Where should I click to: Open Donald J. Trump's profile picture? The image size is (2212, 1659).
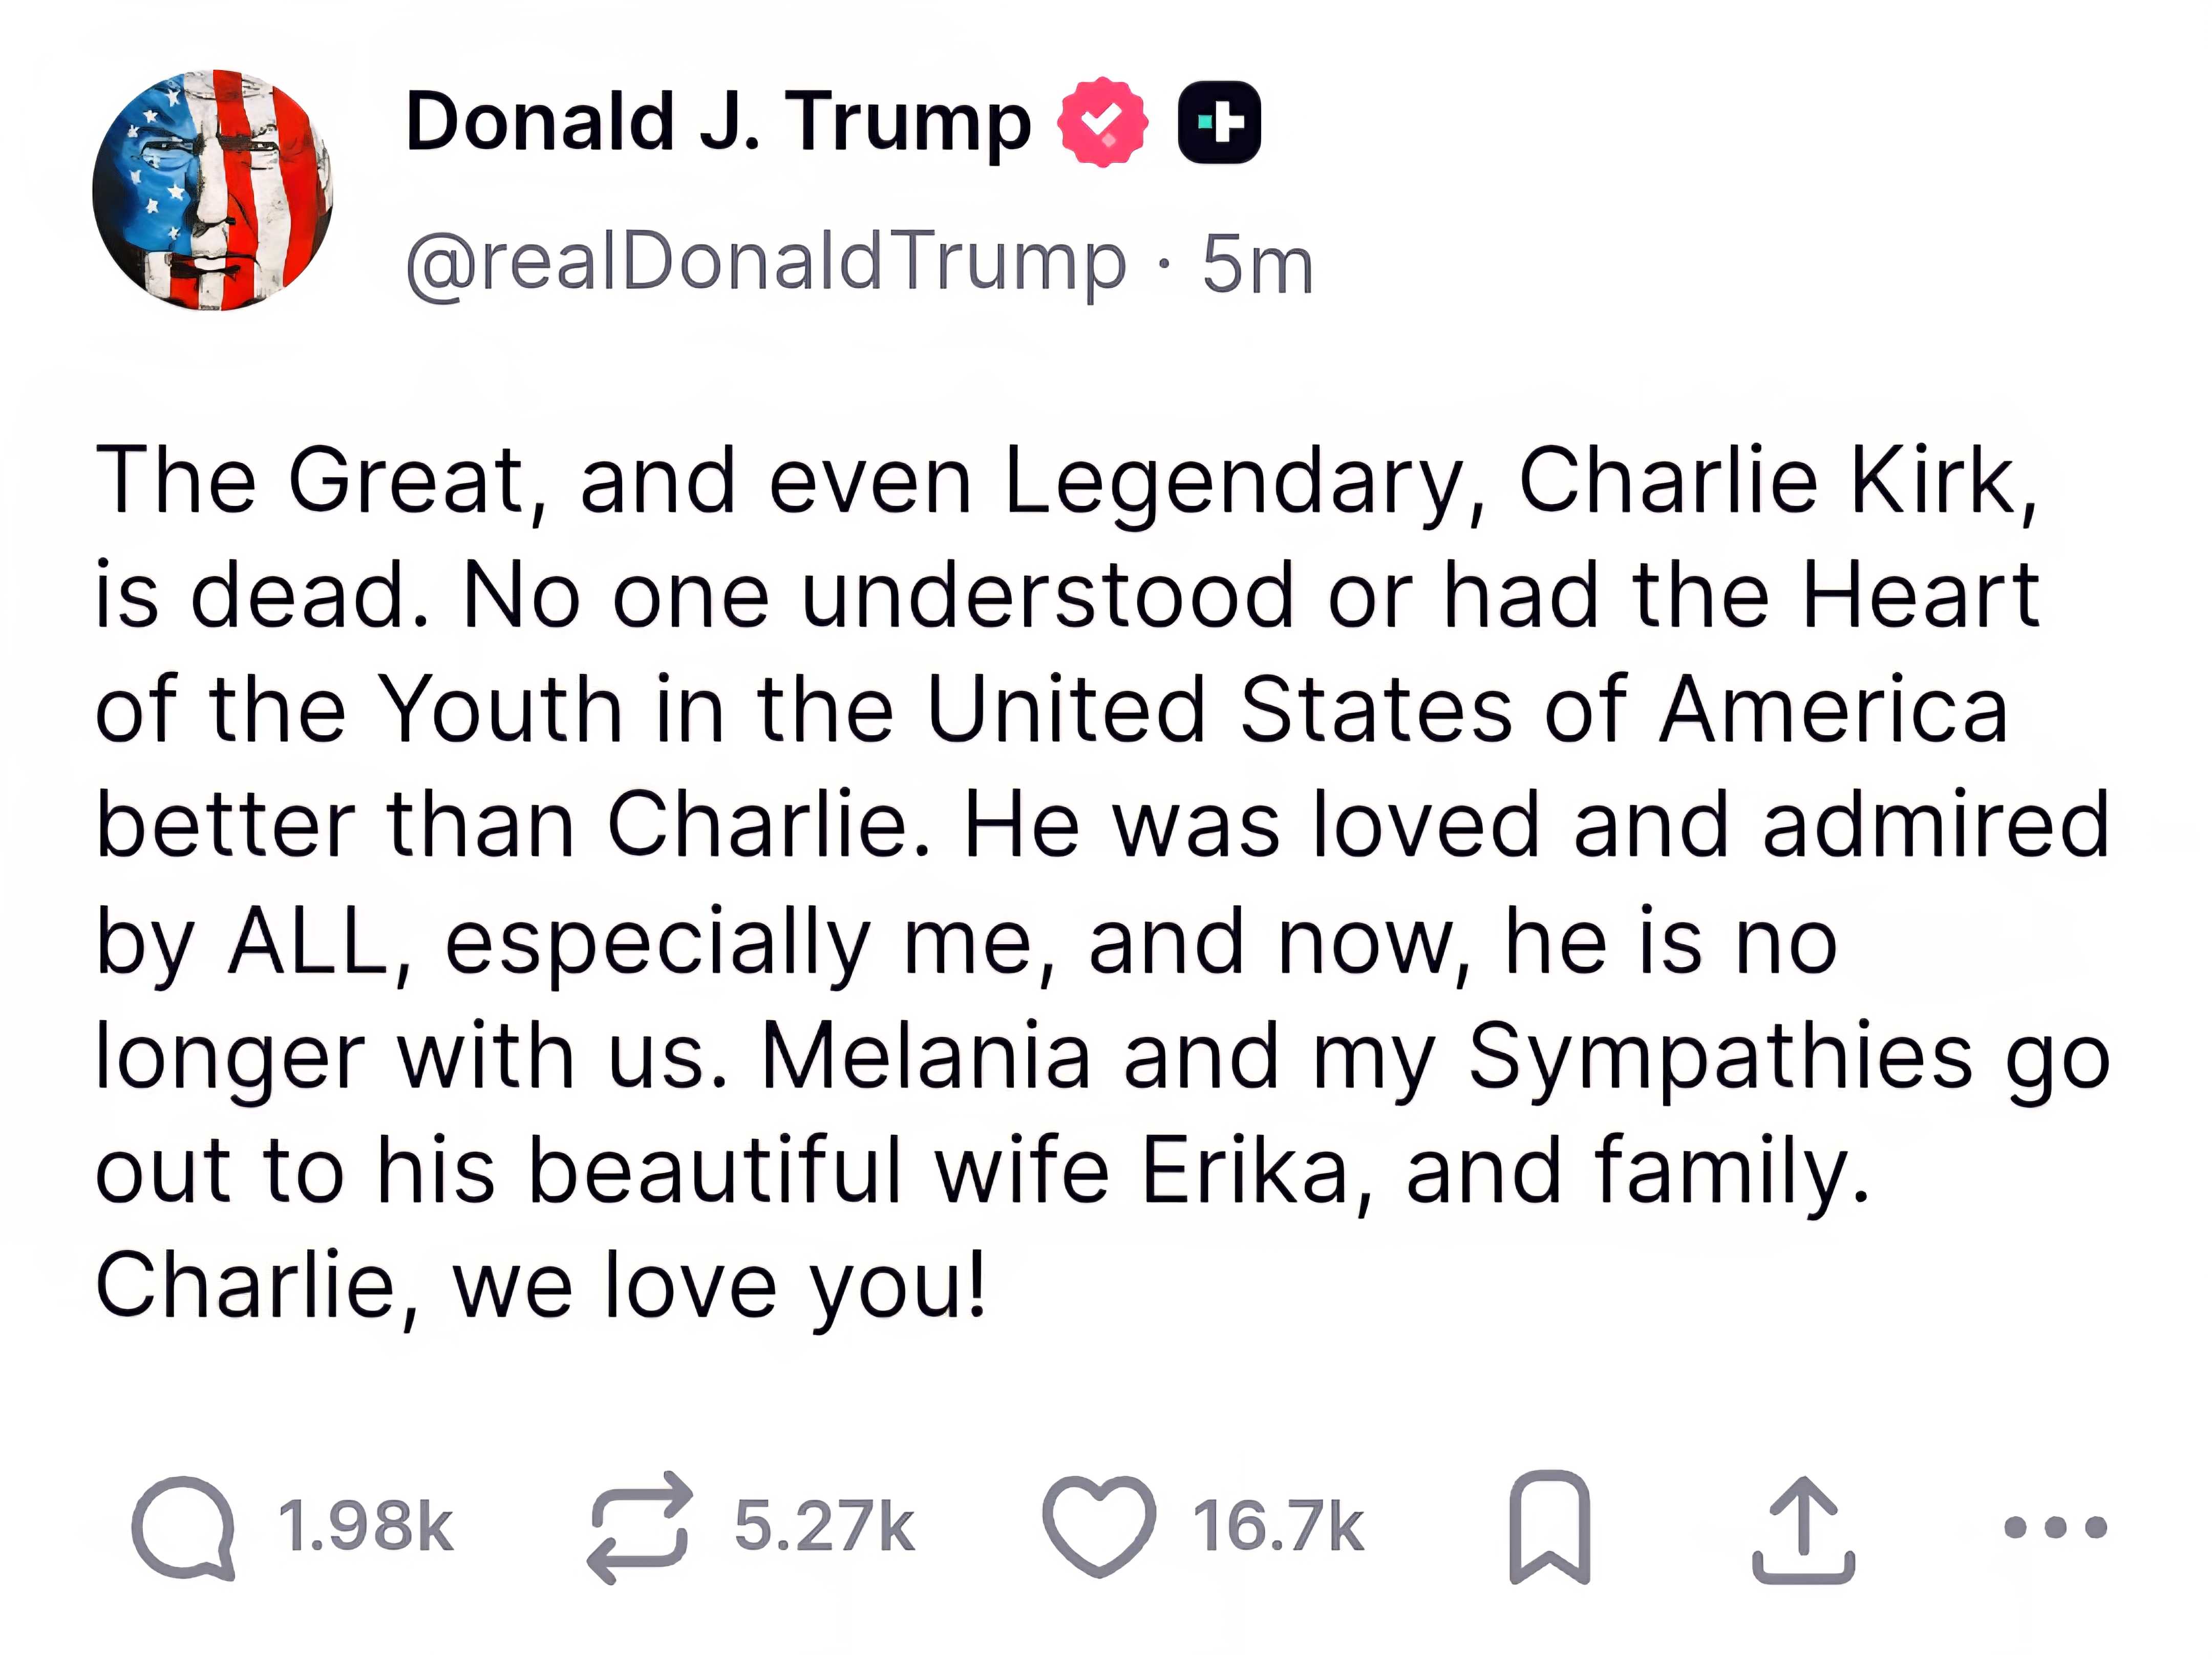point(212,190)
